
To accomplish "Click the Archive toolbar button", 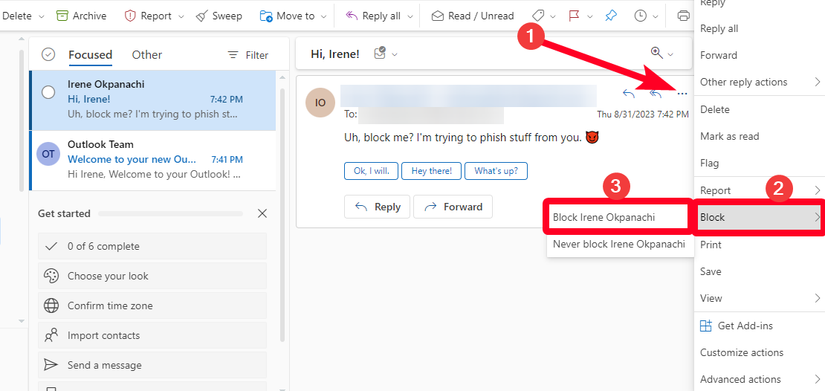I will coord(81,16).
